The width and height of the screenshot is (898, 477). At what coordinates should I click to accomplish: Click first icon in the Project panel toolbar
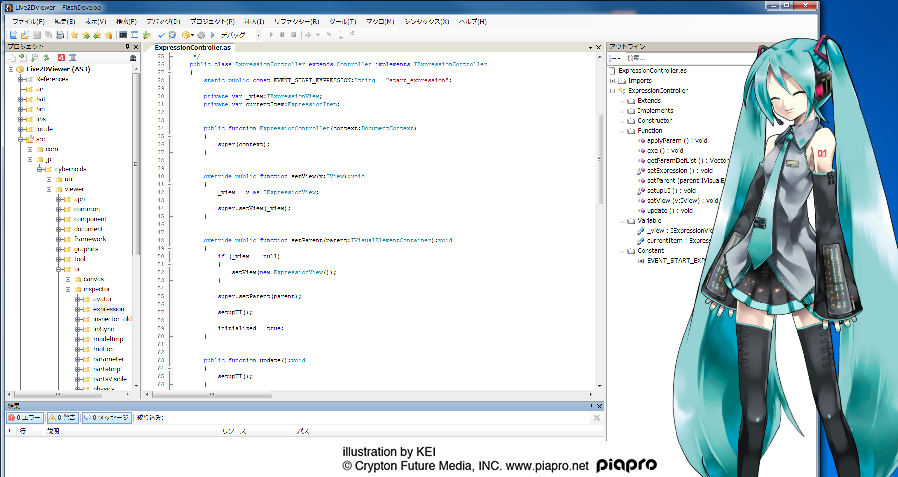(13, 57)
